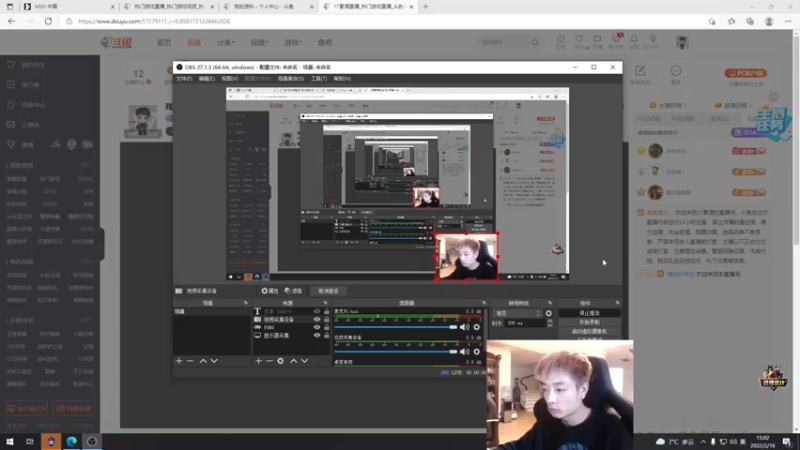Screen dimensions: 800x450
Task: Toggle visibility of PUBG source
Action: tap(317, 327)
